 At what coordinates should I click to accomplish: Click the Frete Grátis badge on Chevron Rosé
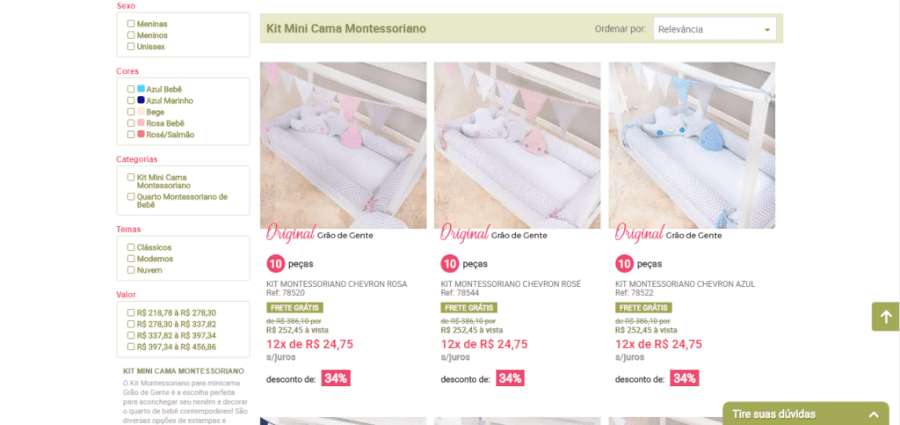click(x=465, y=307)
